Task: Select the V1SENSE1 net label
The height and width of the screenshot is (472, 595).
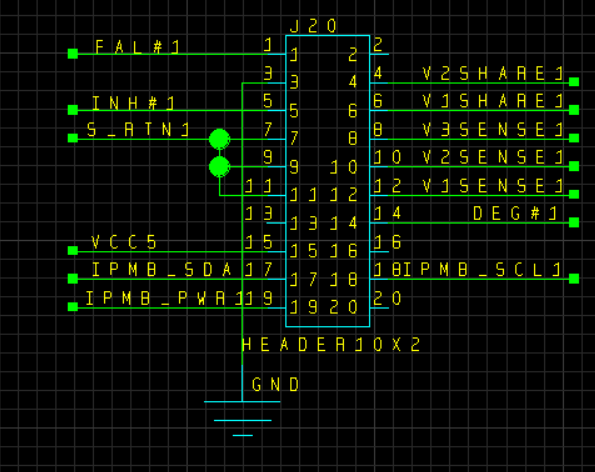Action: (493, 186)
